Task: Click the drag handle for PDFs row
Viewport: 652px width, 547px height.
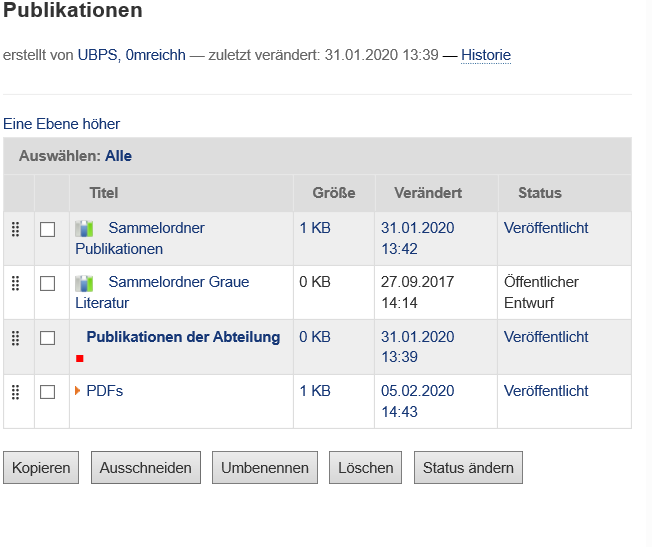Action: click(15, 392)
